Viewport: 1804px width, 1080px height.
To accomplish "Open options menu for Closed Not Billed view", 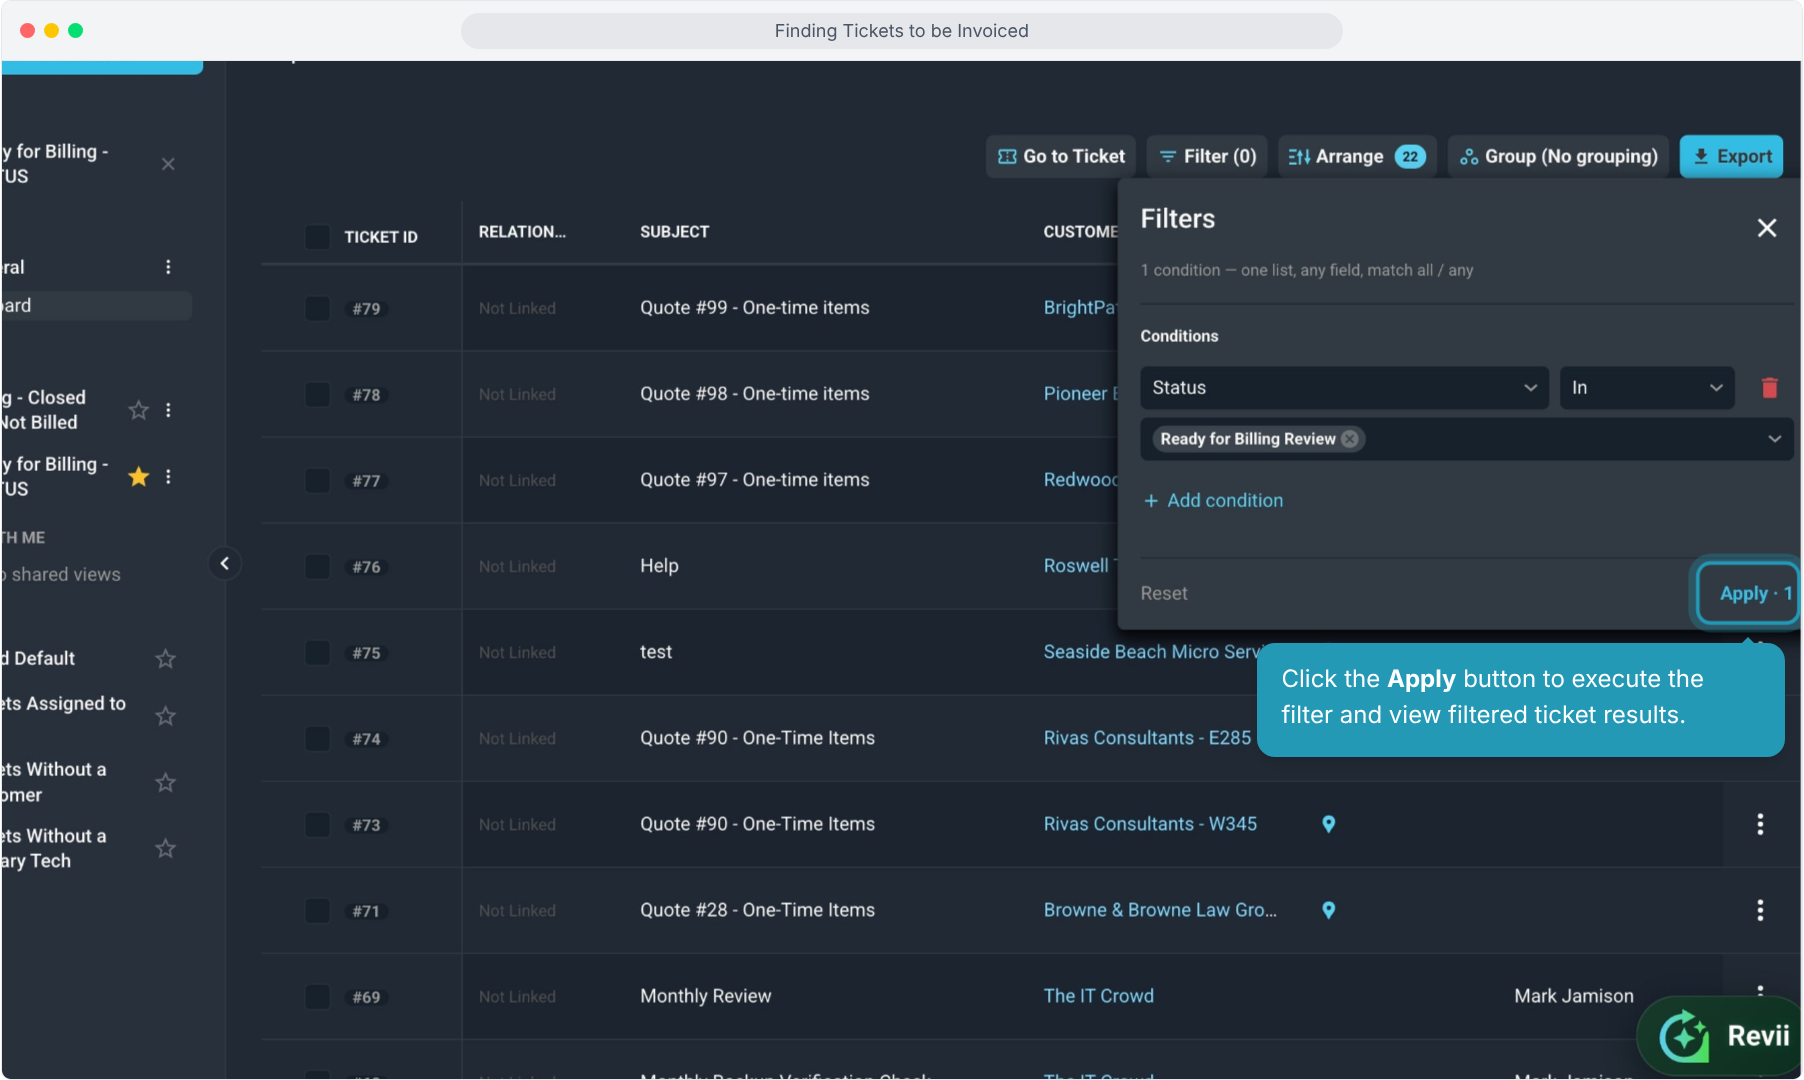I will (168, 410).
